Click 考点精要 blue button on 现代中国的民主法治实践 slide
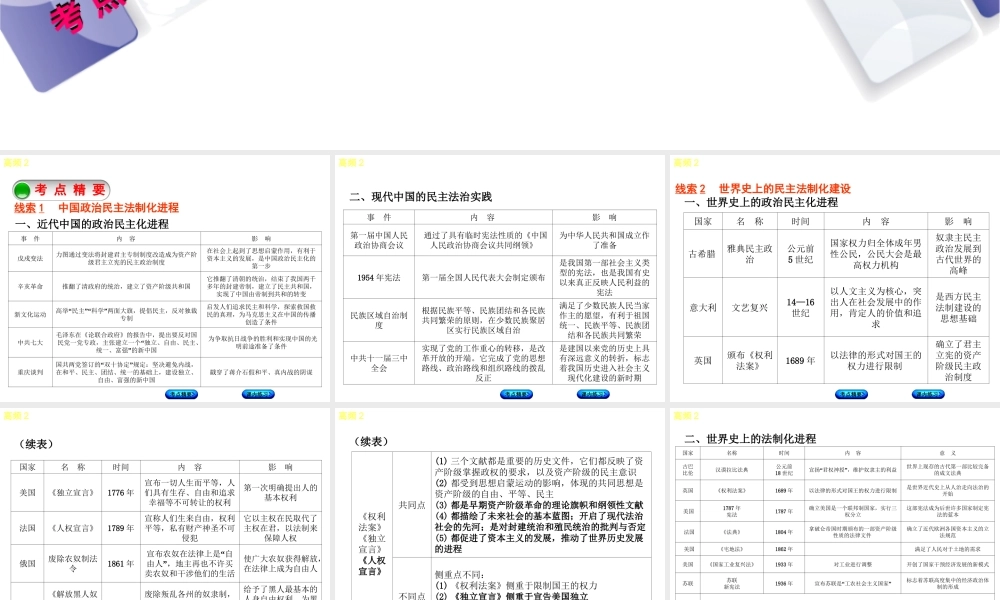This screenshot has width=1000, height=600. (517, 394)
